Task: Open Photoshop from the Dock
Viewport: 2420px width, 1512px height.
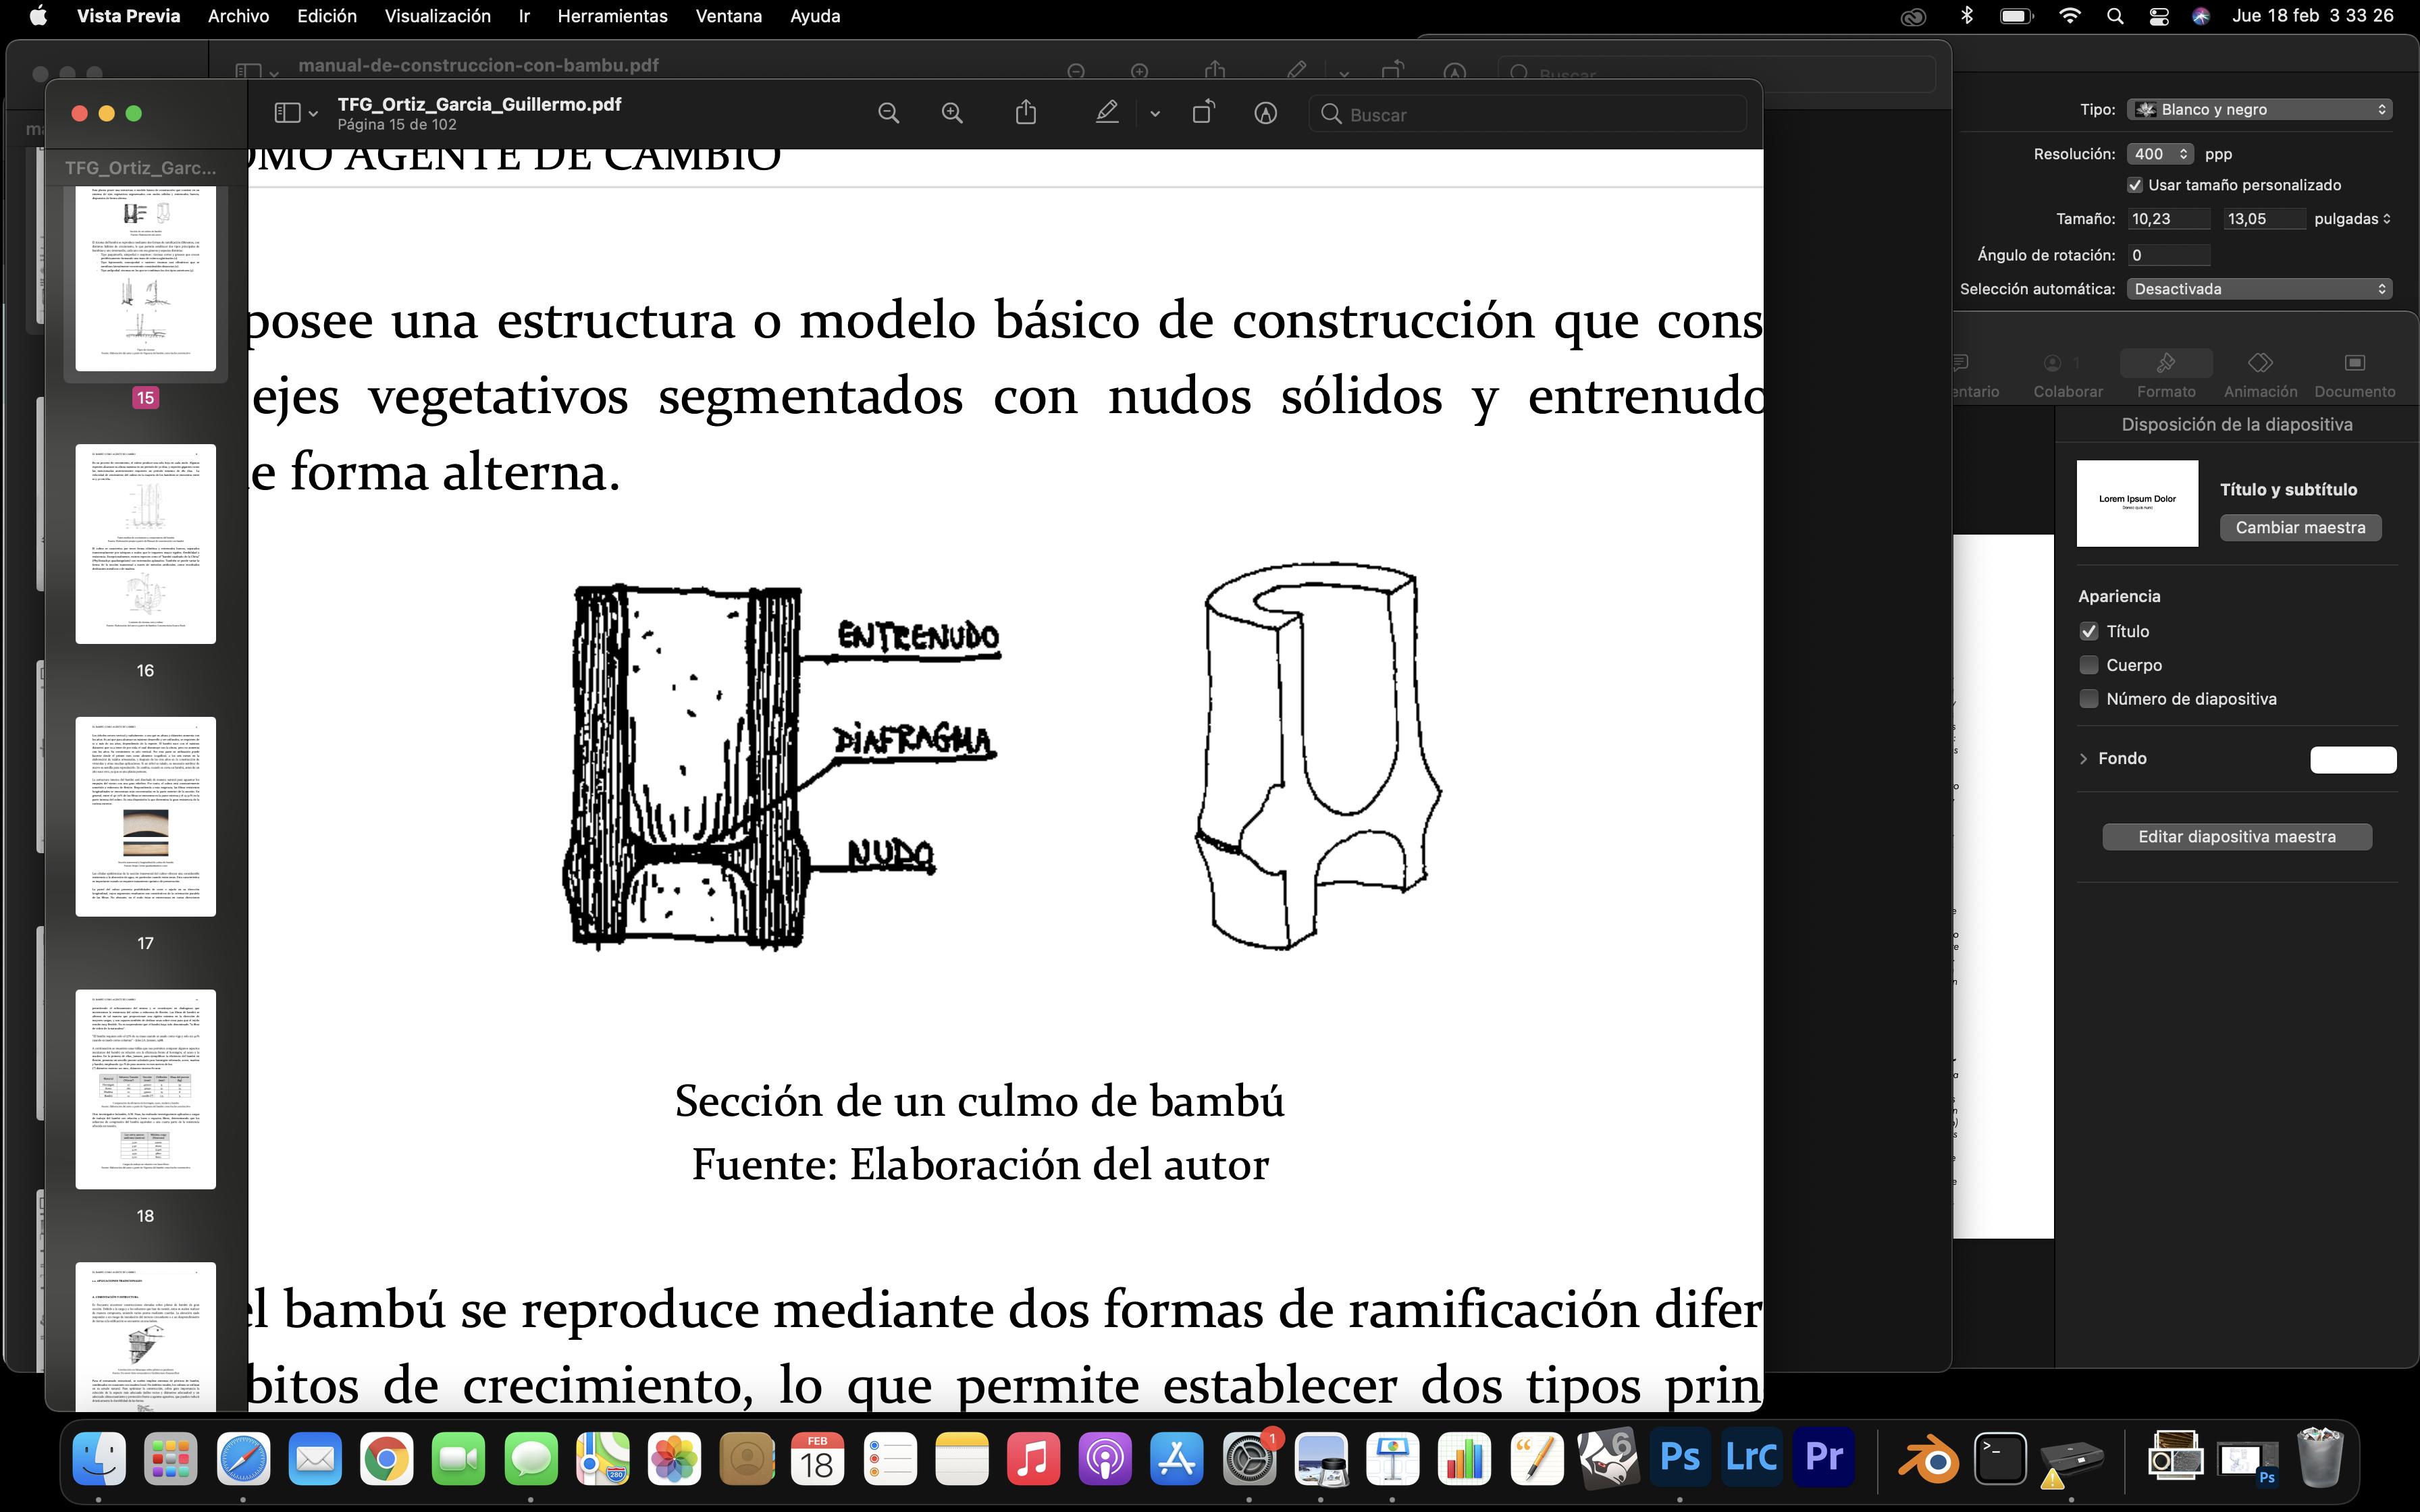Action: 1679,1458
